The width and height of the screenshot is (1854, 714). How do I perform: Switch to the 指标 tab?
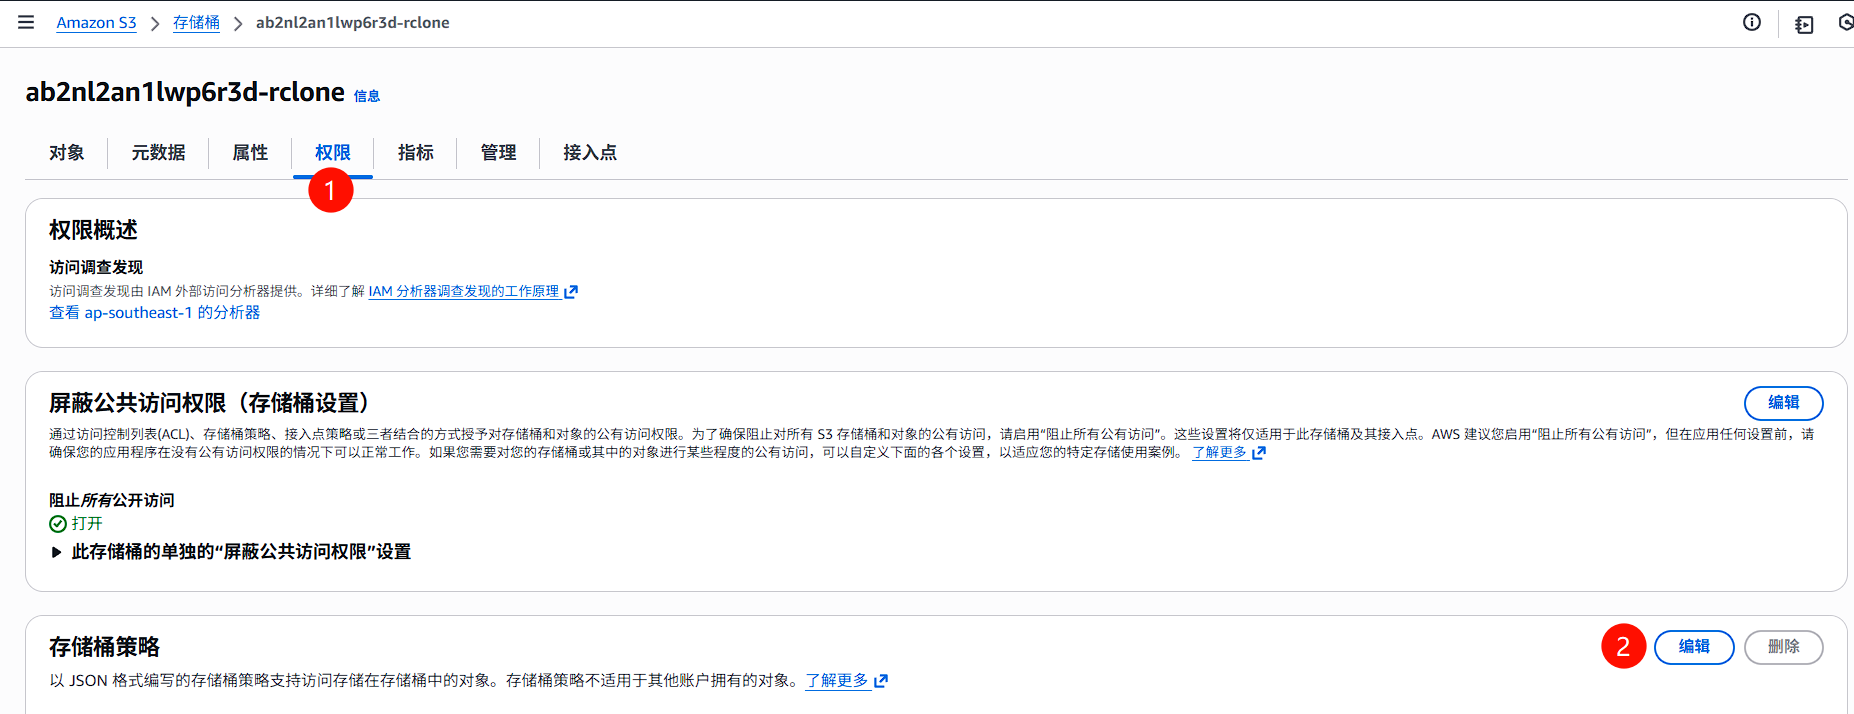point(415,153)
